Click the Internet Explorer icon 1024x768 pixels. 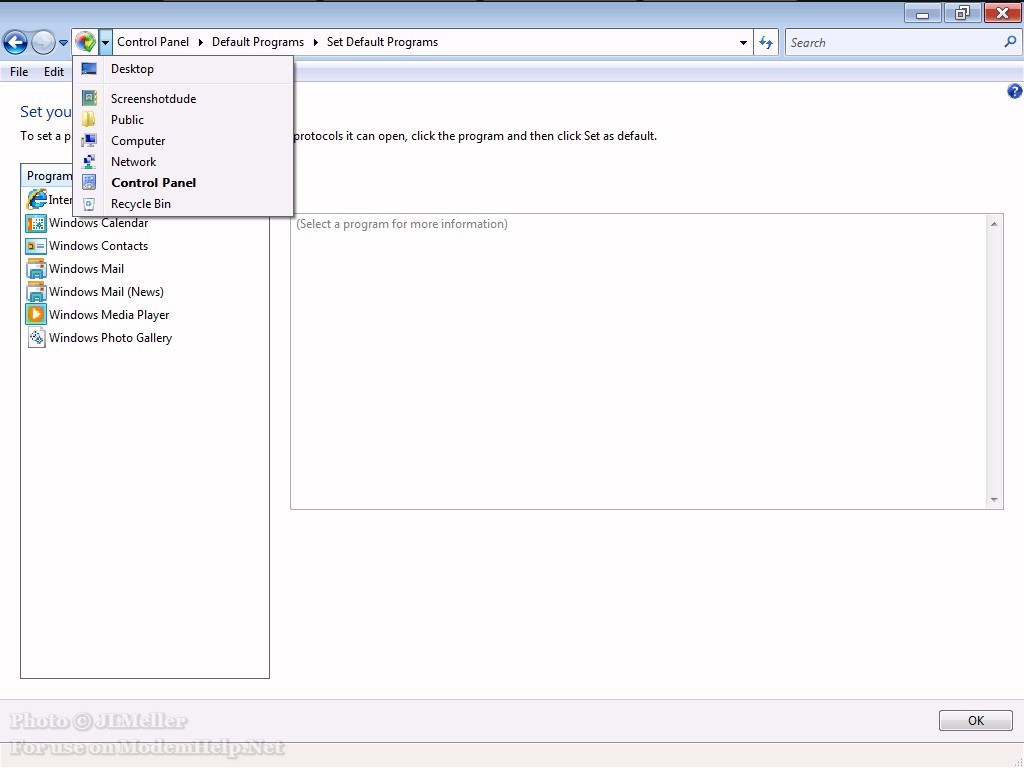[x=37, y=199]
